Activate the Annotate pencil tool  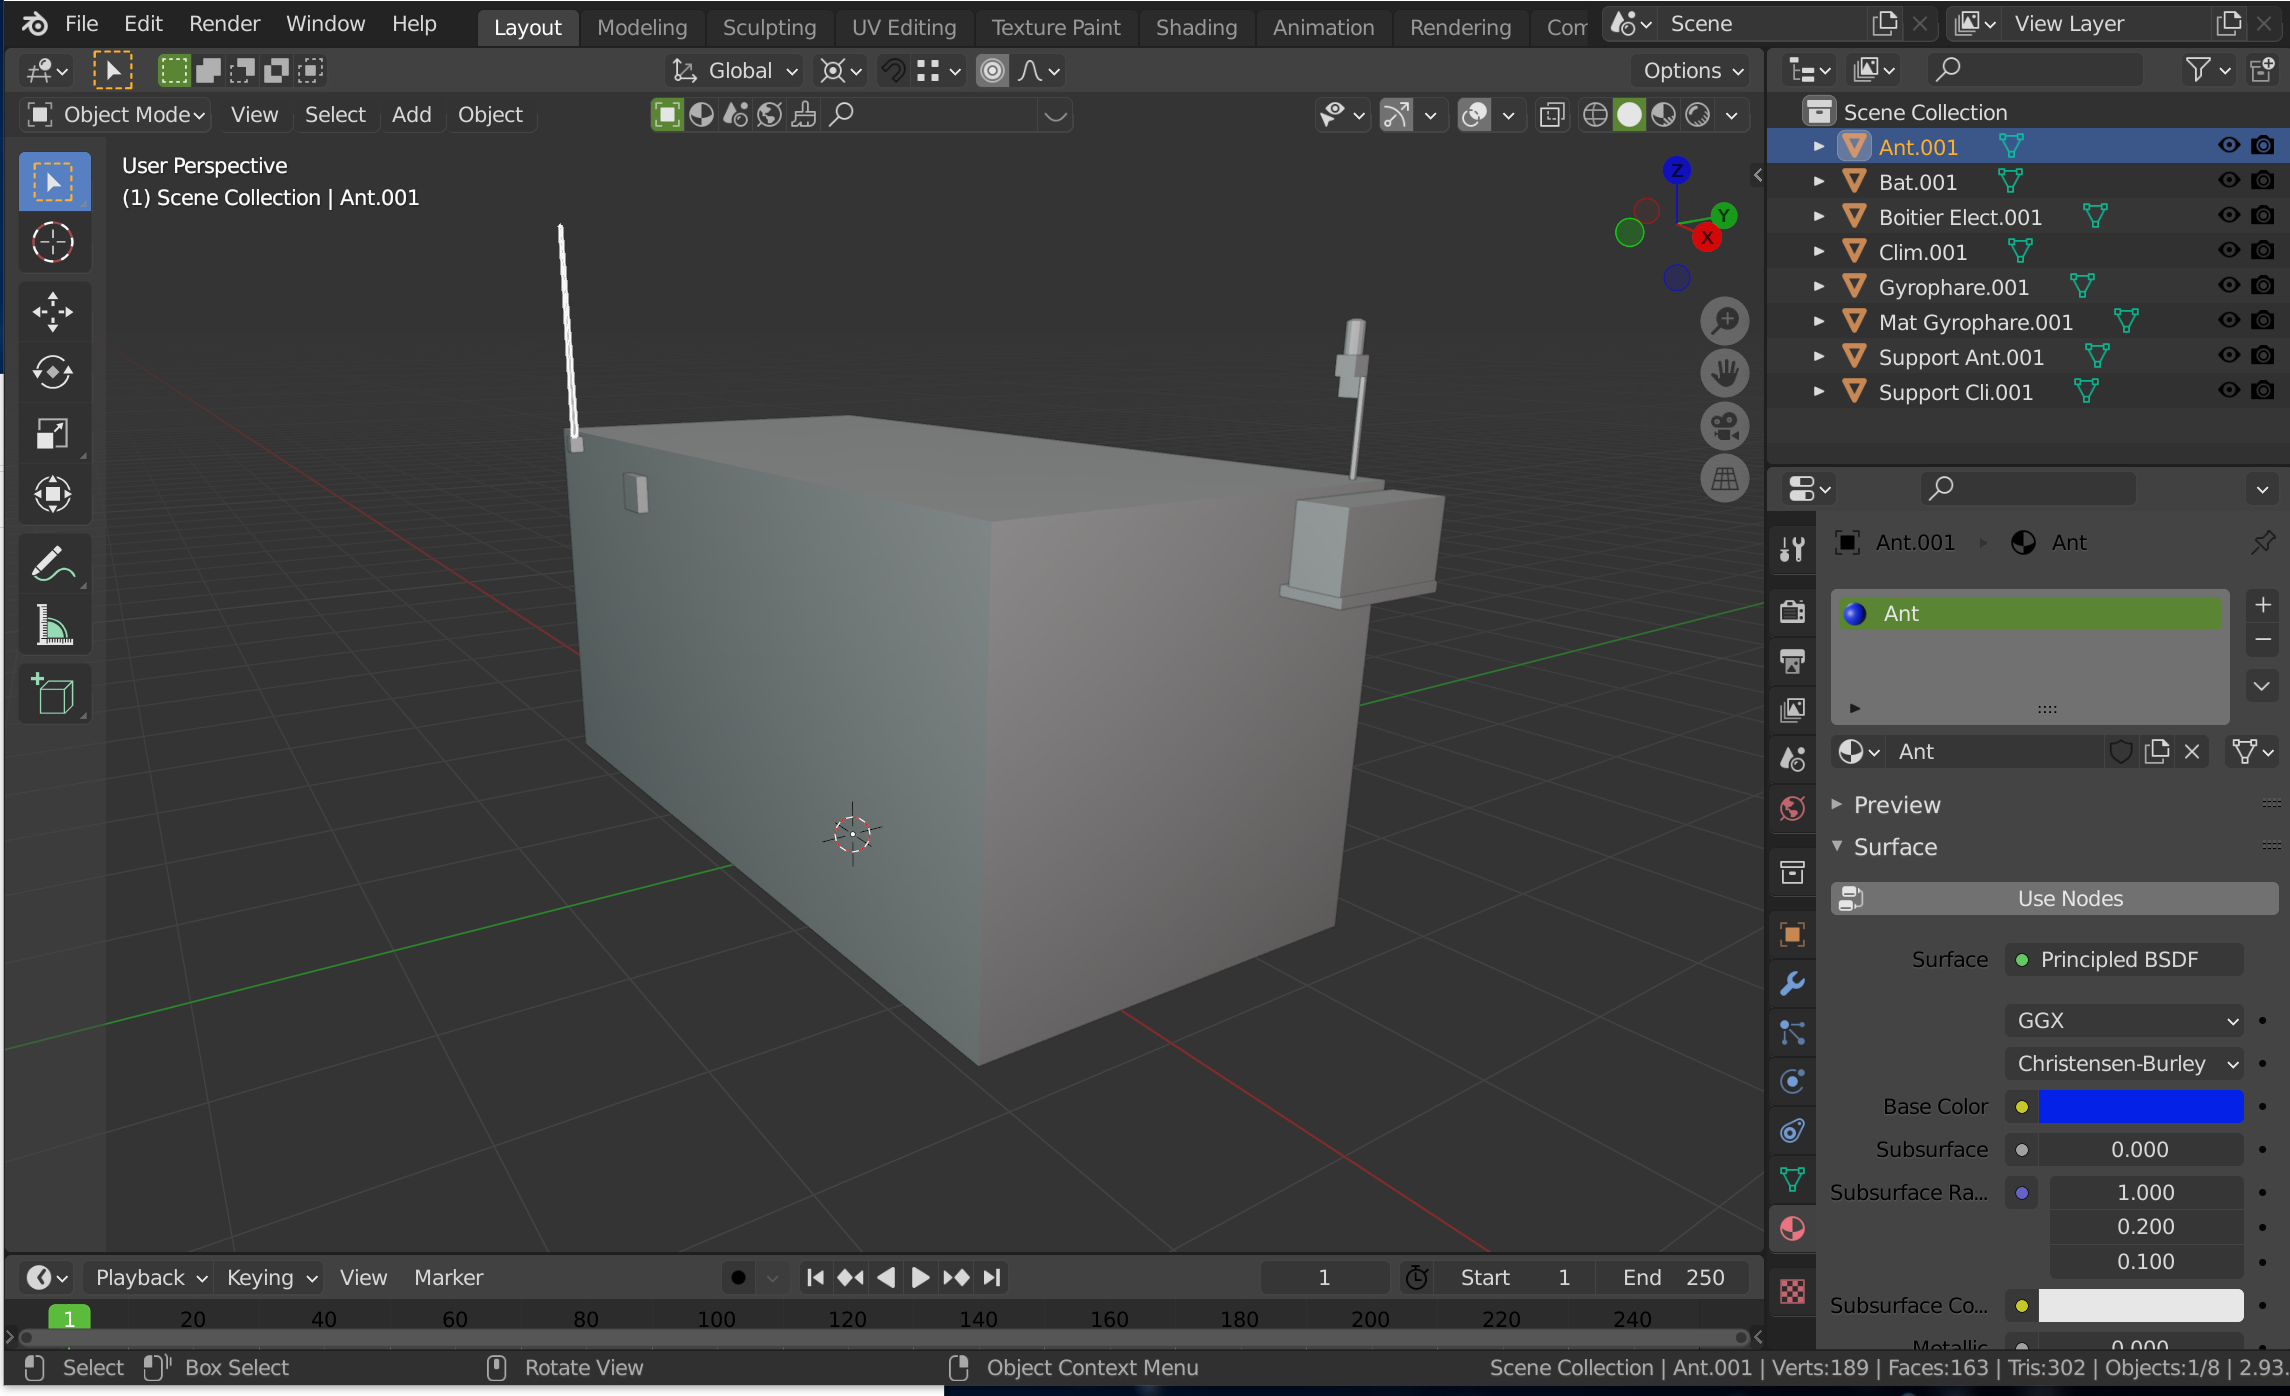(52, 565)
